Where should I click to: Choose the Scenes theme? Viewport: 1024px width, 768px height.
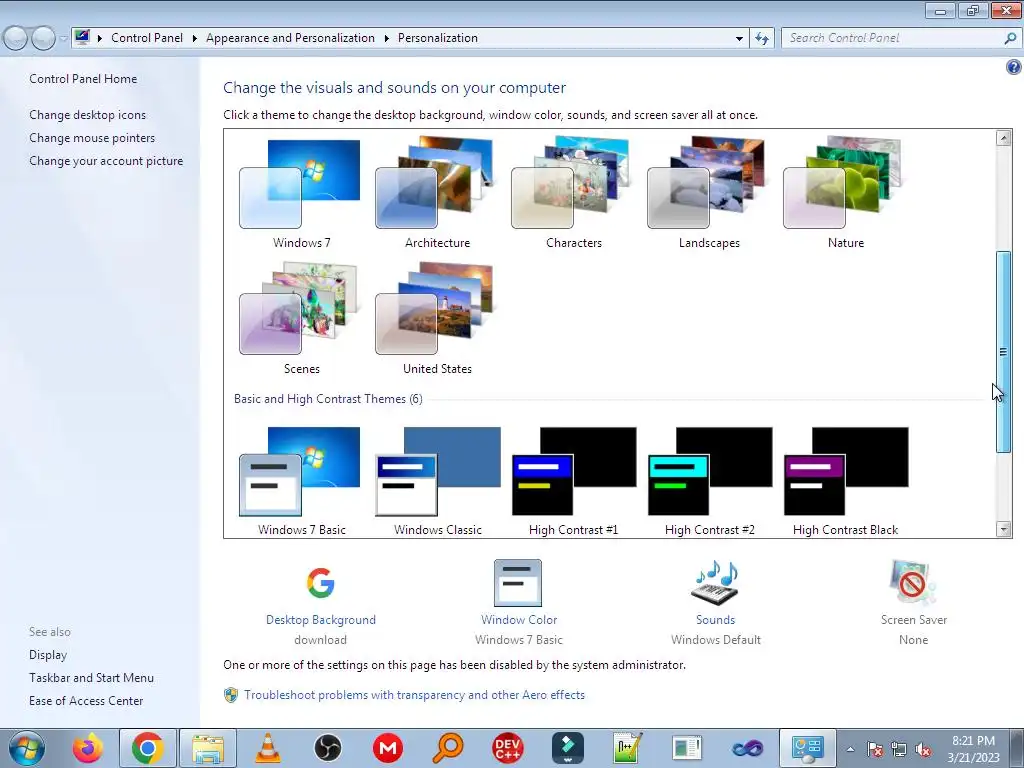(x=300, y=319)
